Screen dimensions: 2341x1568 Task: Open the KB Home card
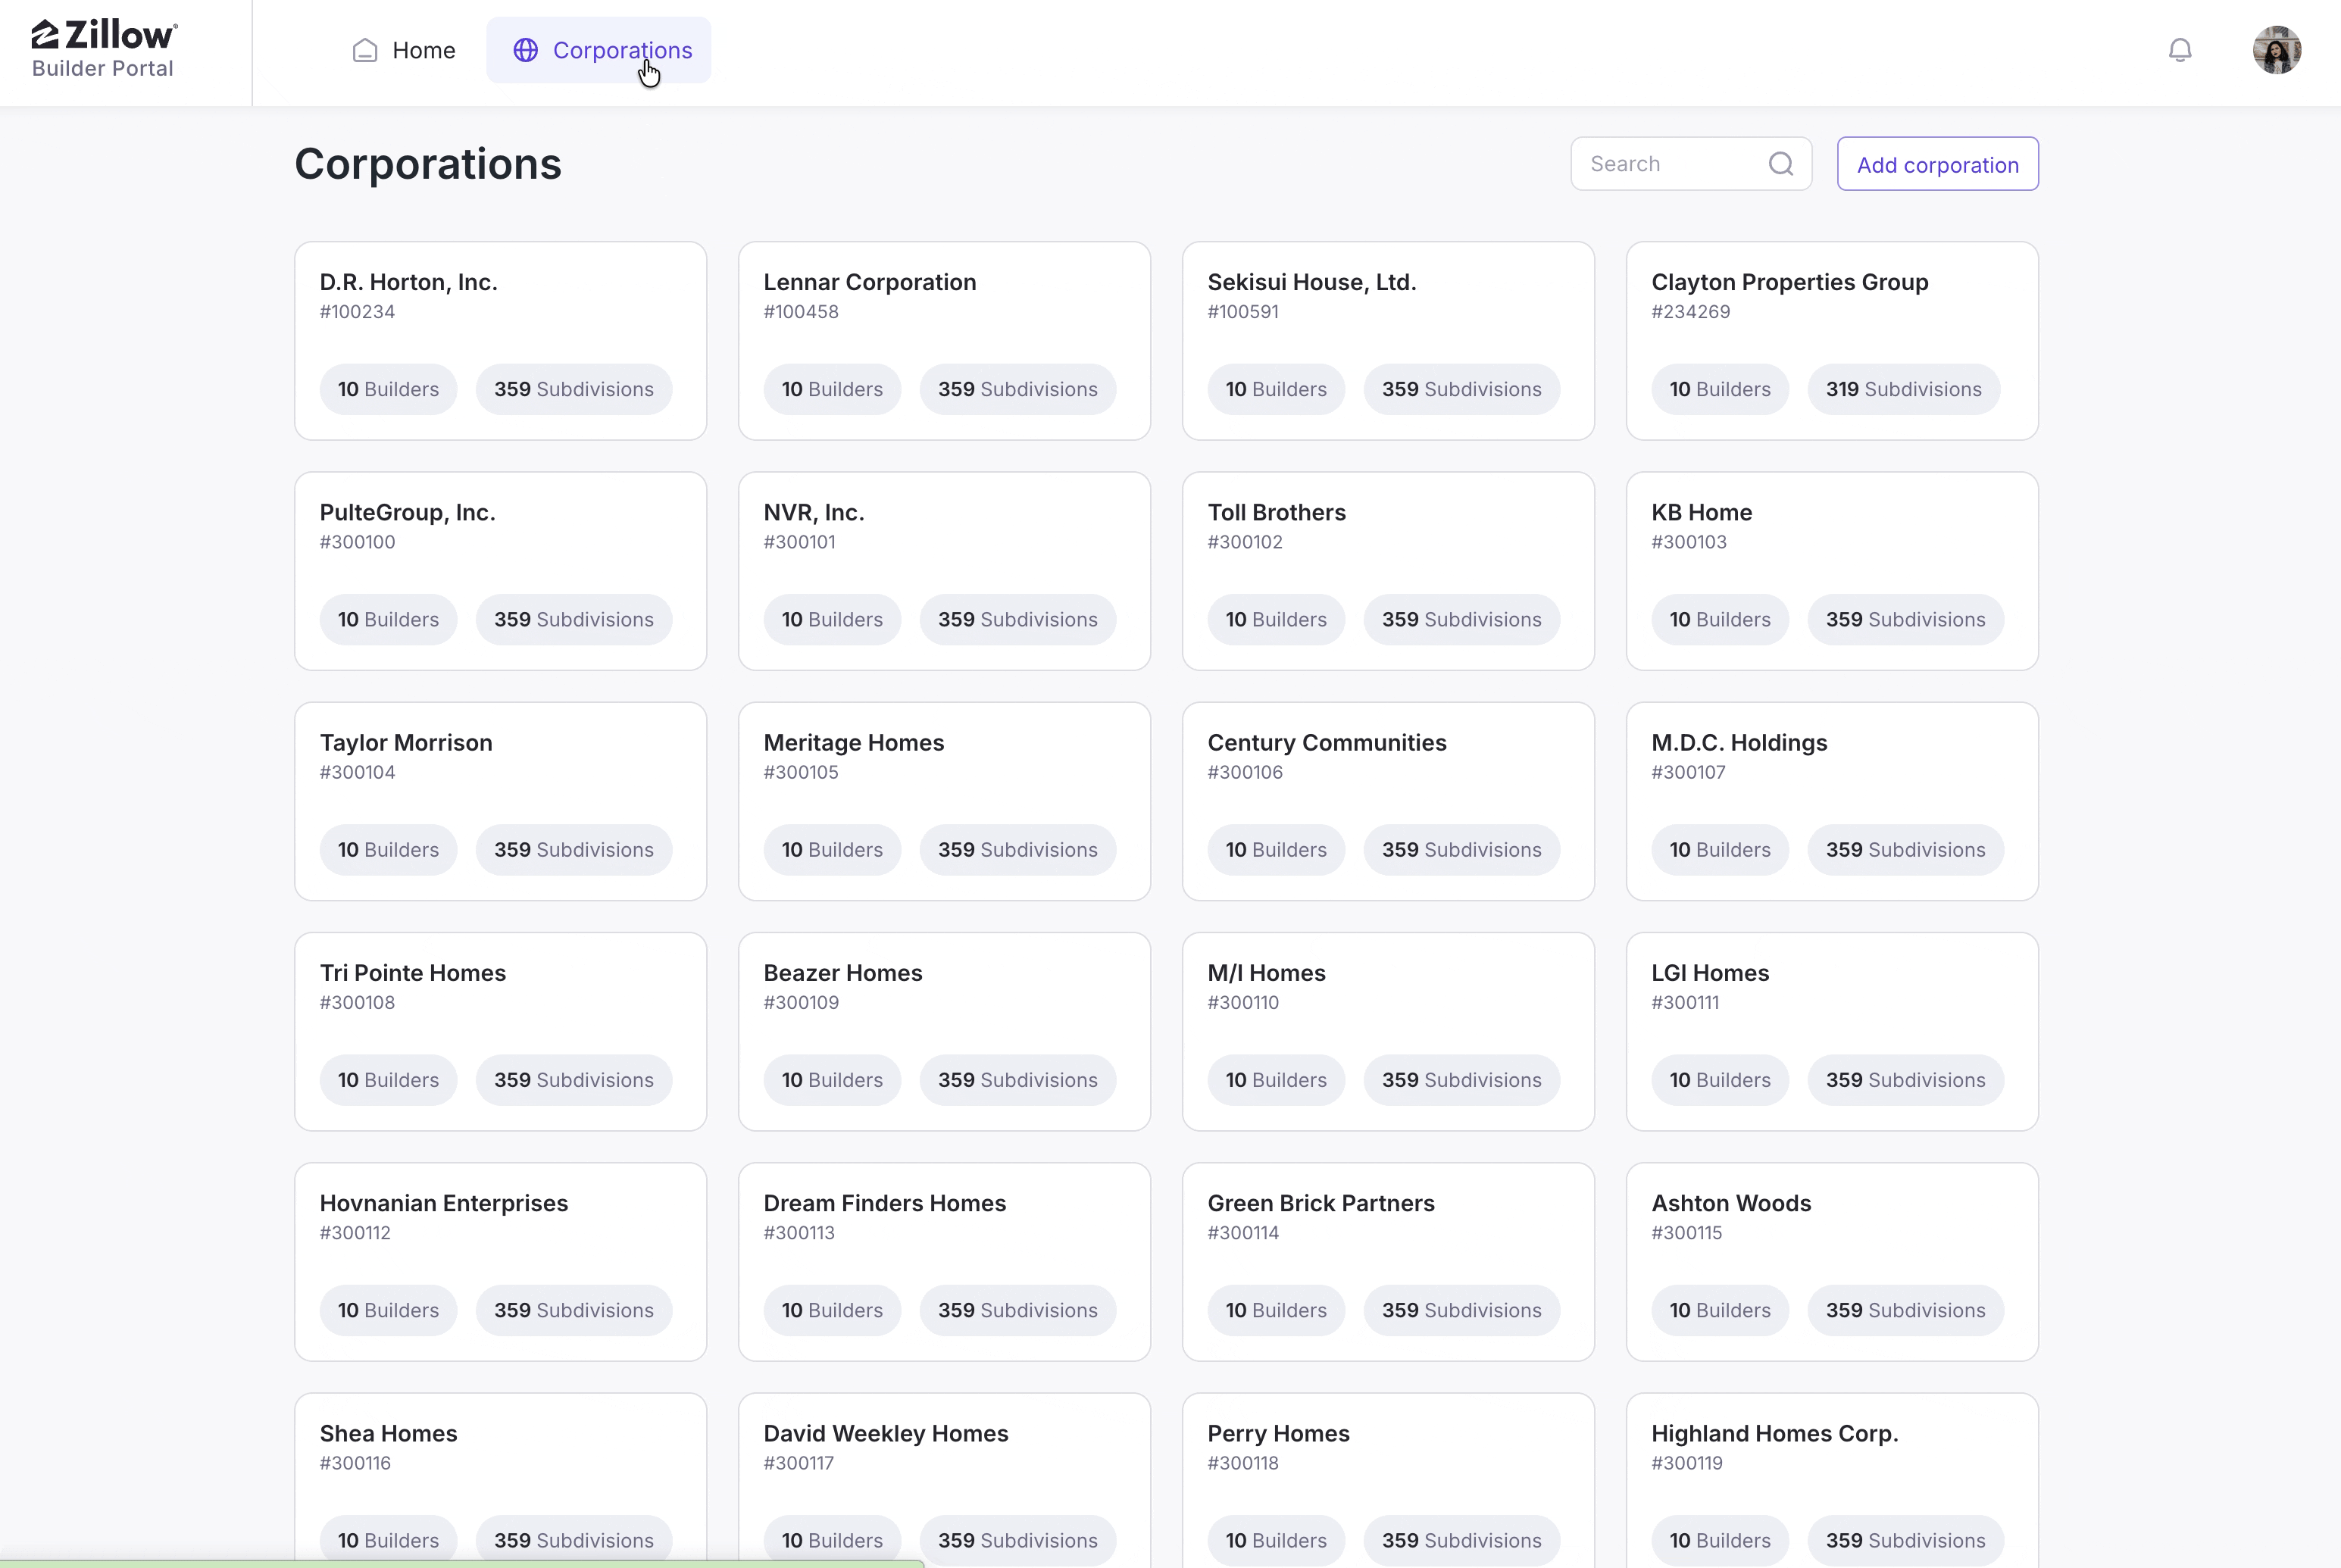1832,571
